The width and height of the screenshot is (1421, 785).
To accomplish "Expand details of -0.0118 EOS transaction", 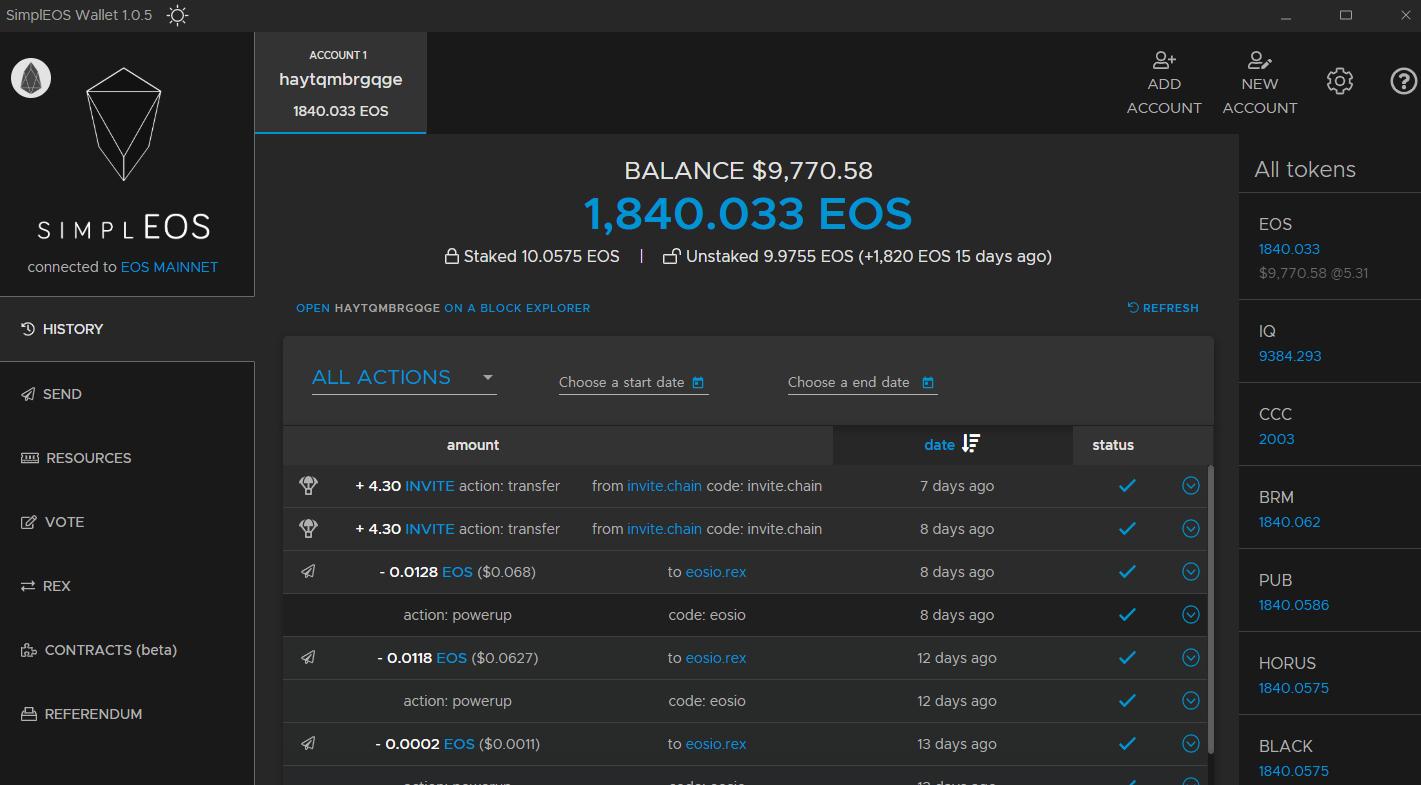I will point(1190,658).
